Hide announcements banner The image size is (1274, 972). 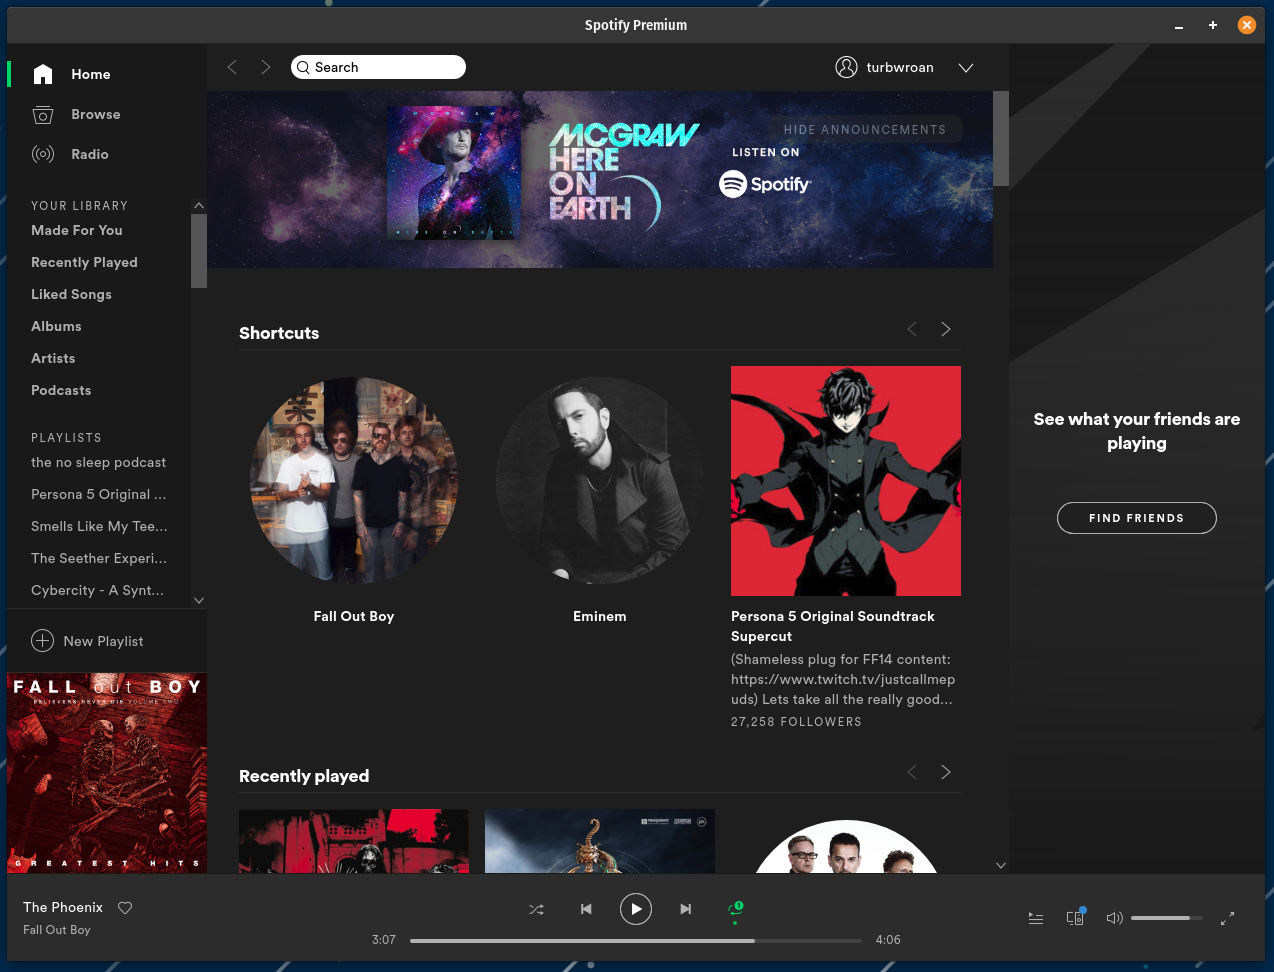tap(865, 129)
